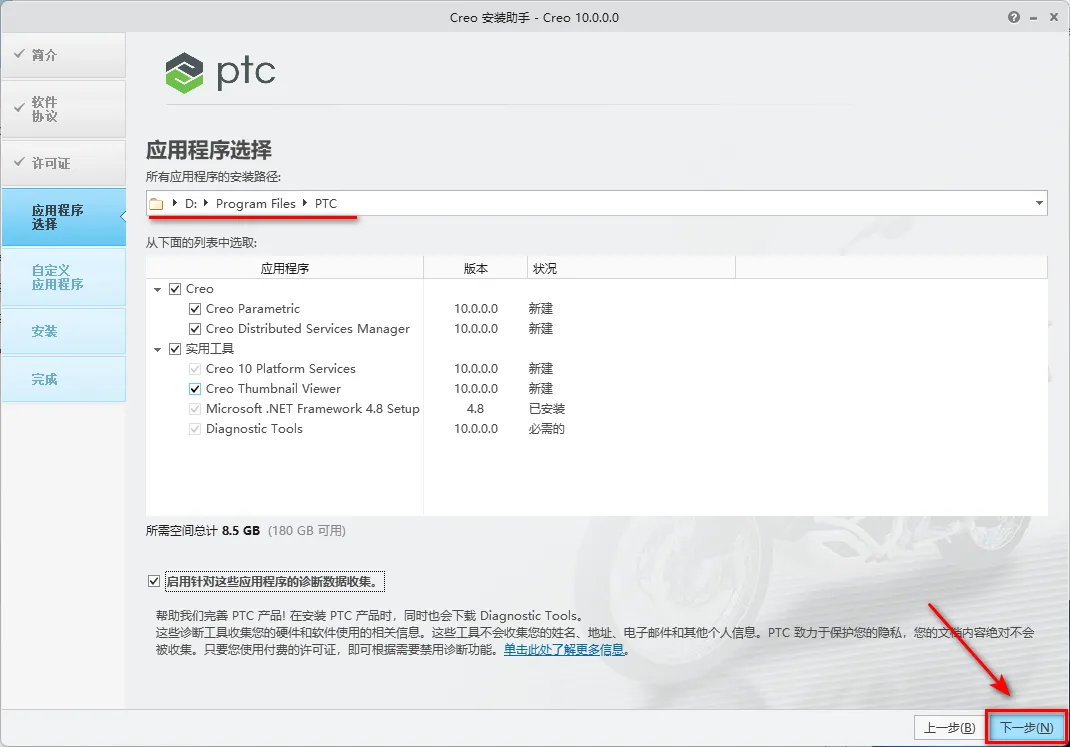Viewport: 1070px width, 747px height.
Task: Open the 单击此处了解更多信息 link
Action: click(564, 649)
